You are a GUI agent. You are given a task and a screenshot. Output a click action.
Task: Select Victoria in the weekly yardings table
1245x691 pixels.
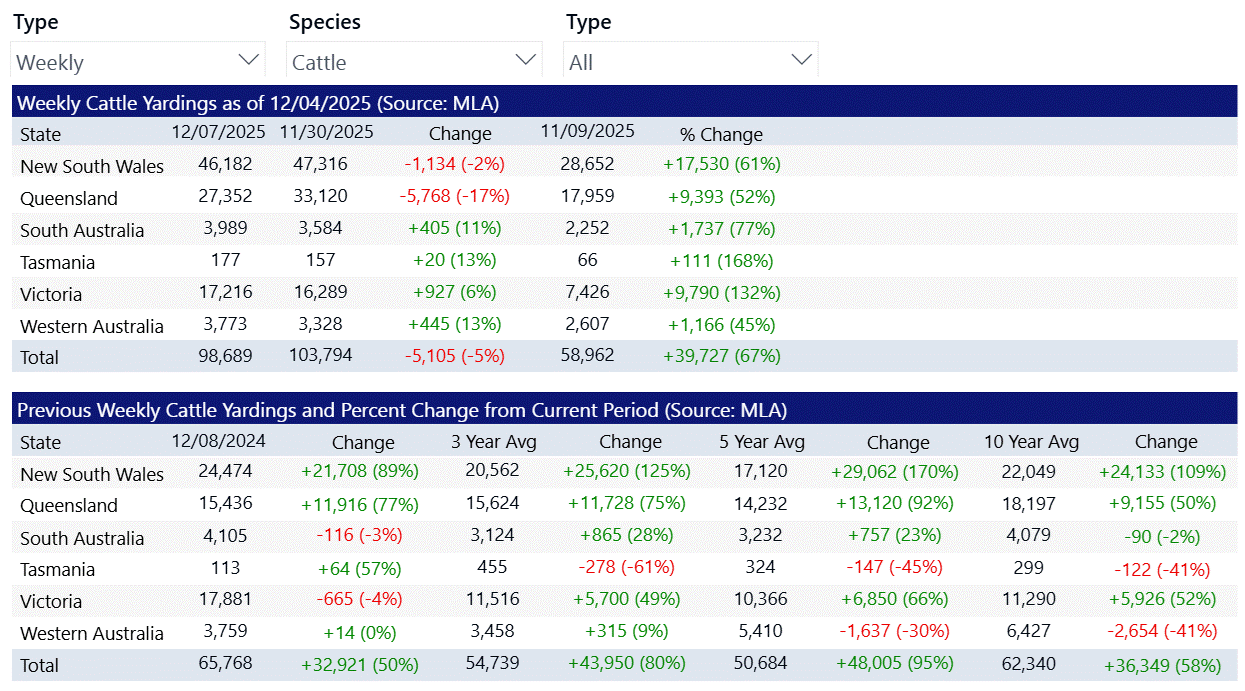[x=51, y=294]
